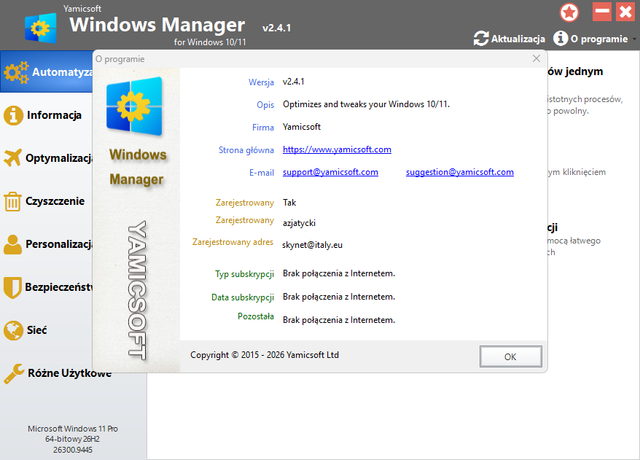Click version text v2.4.1 in dialog
640x460 pixels.
pyautogui.click(x=293, y=82)
